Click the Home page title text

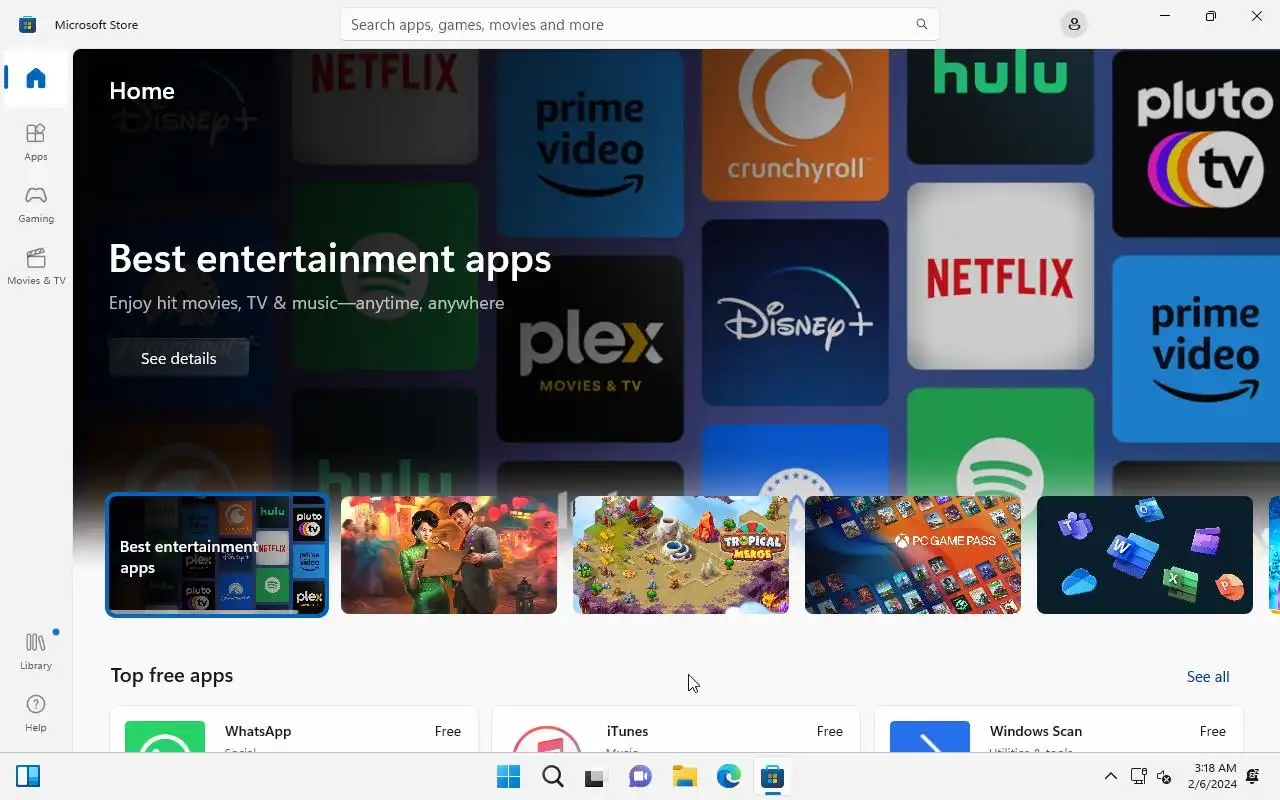pos(142,91)
